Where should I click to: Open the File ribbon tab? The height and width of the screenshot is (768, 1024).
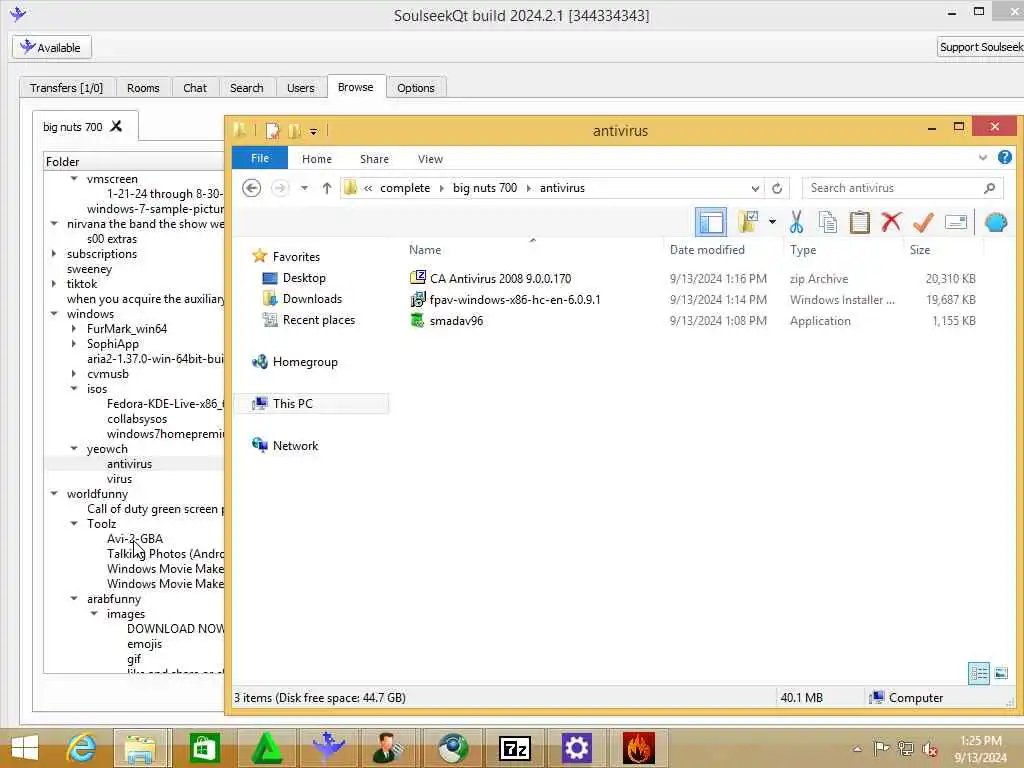tap(260, 158)
